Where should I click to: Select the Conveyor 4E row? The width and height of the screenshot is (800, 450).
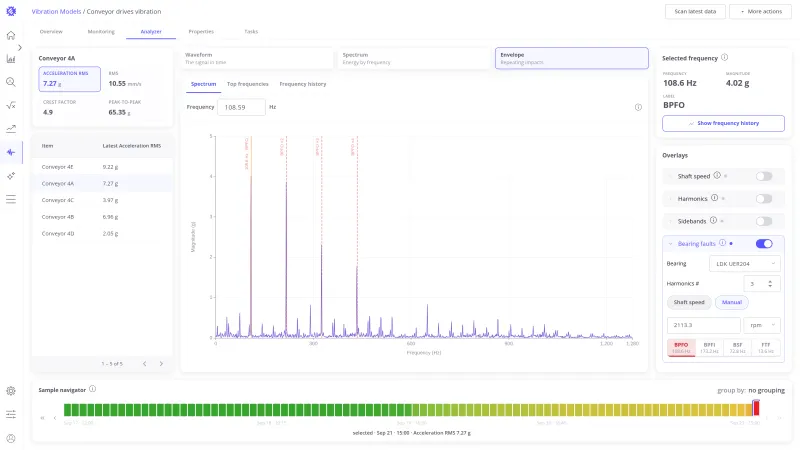pyautogui.click(x=102, y=167)
